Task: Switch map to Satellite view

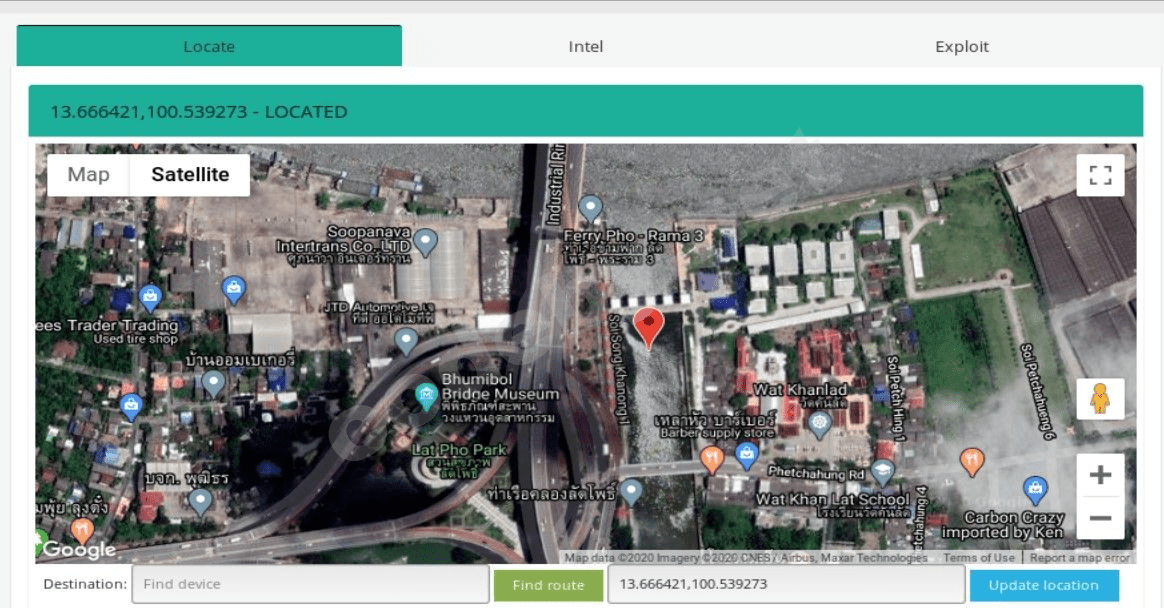Action: coord(190,175)
